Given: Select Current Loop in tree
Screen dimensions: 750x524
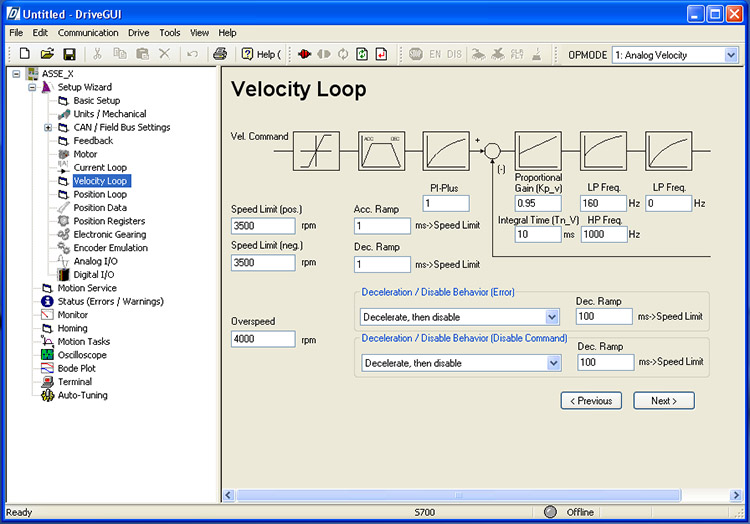Looking at the screenshot, I should point(100,167).
